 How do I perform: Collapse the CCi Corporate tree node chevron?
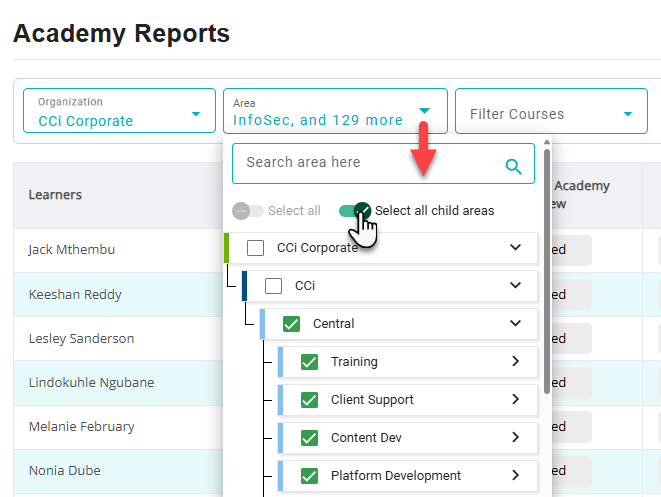point(516,248)
